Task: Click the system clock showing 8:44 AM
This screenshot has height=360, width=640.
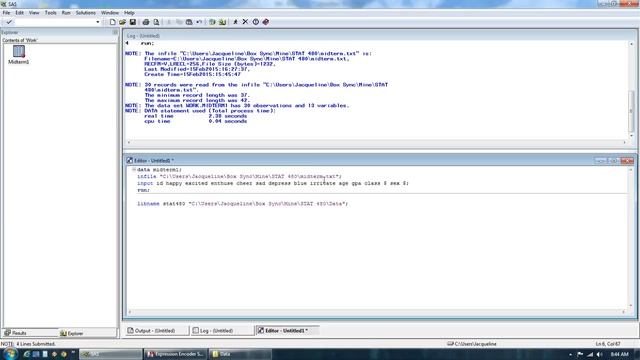Action: tap(620, 354)
